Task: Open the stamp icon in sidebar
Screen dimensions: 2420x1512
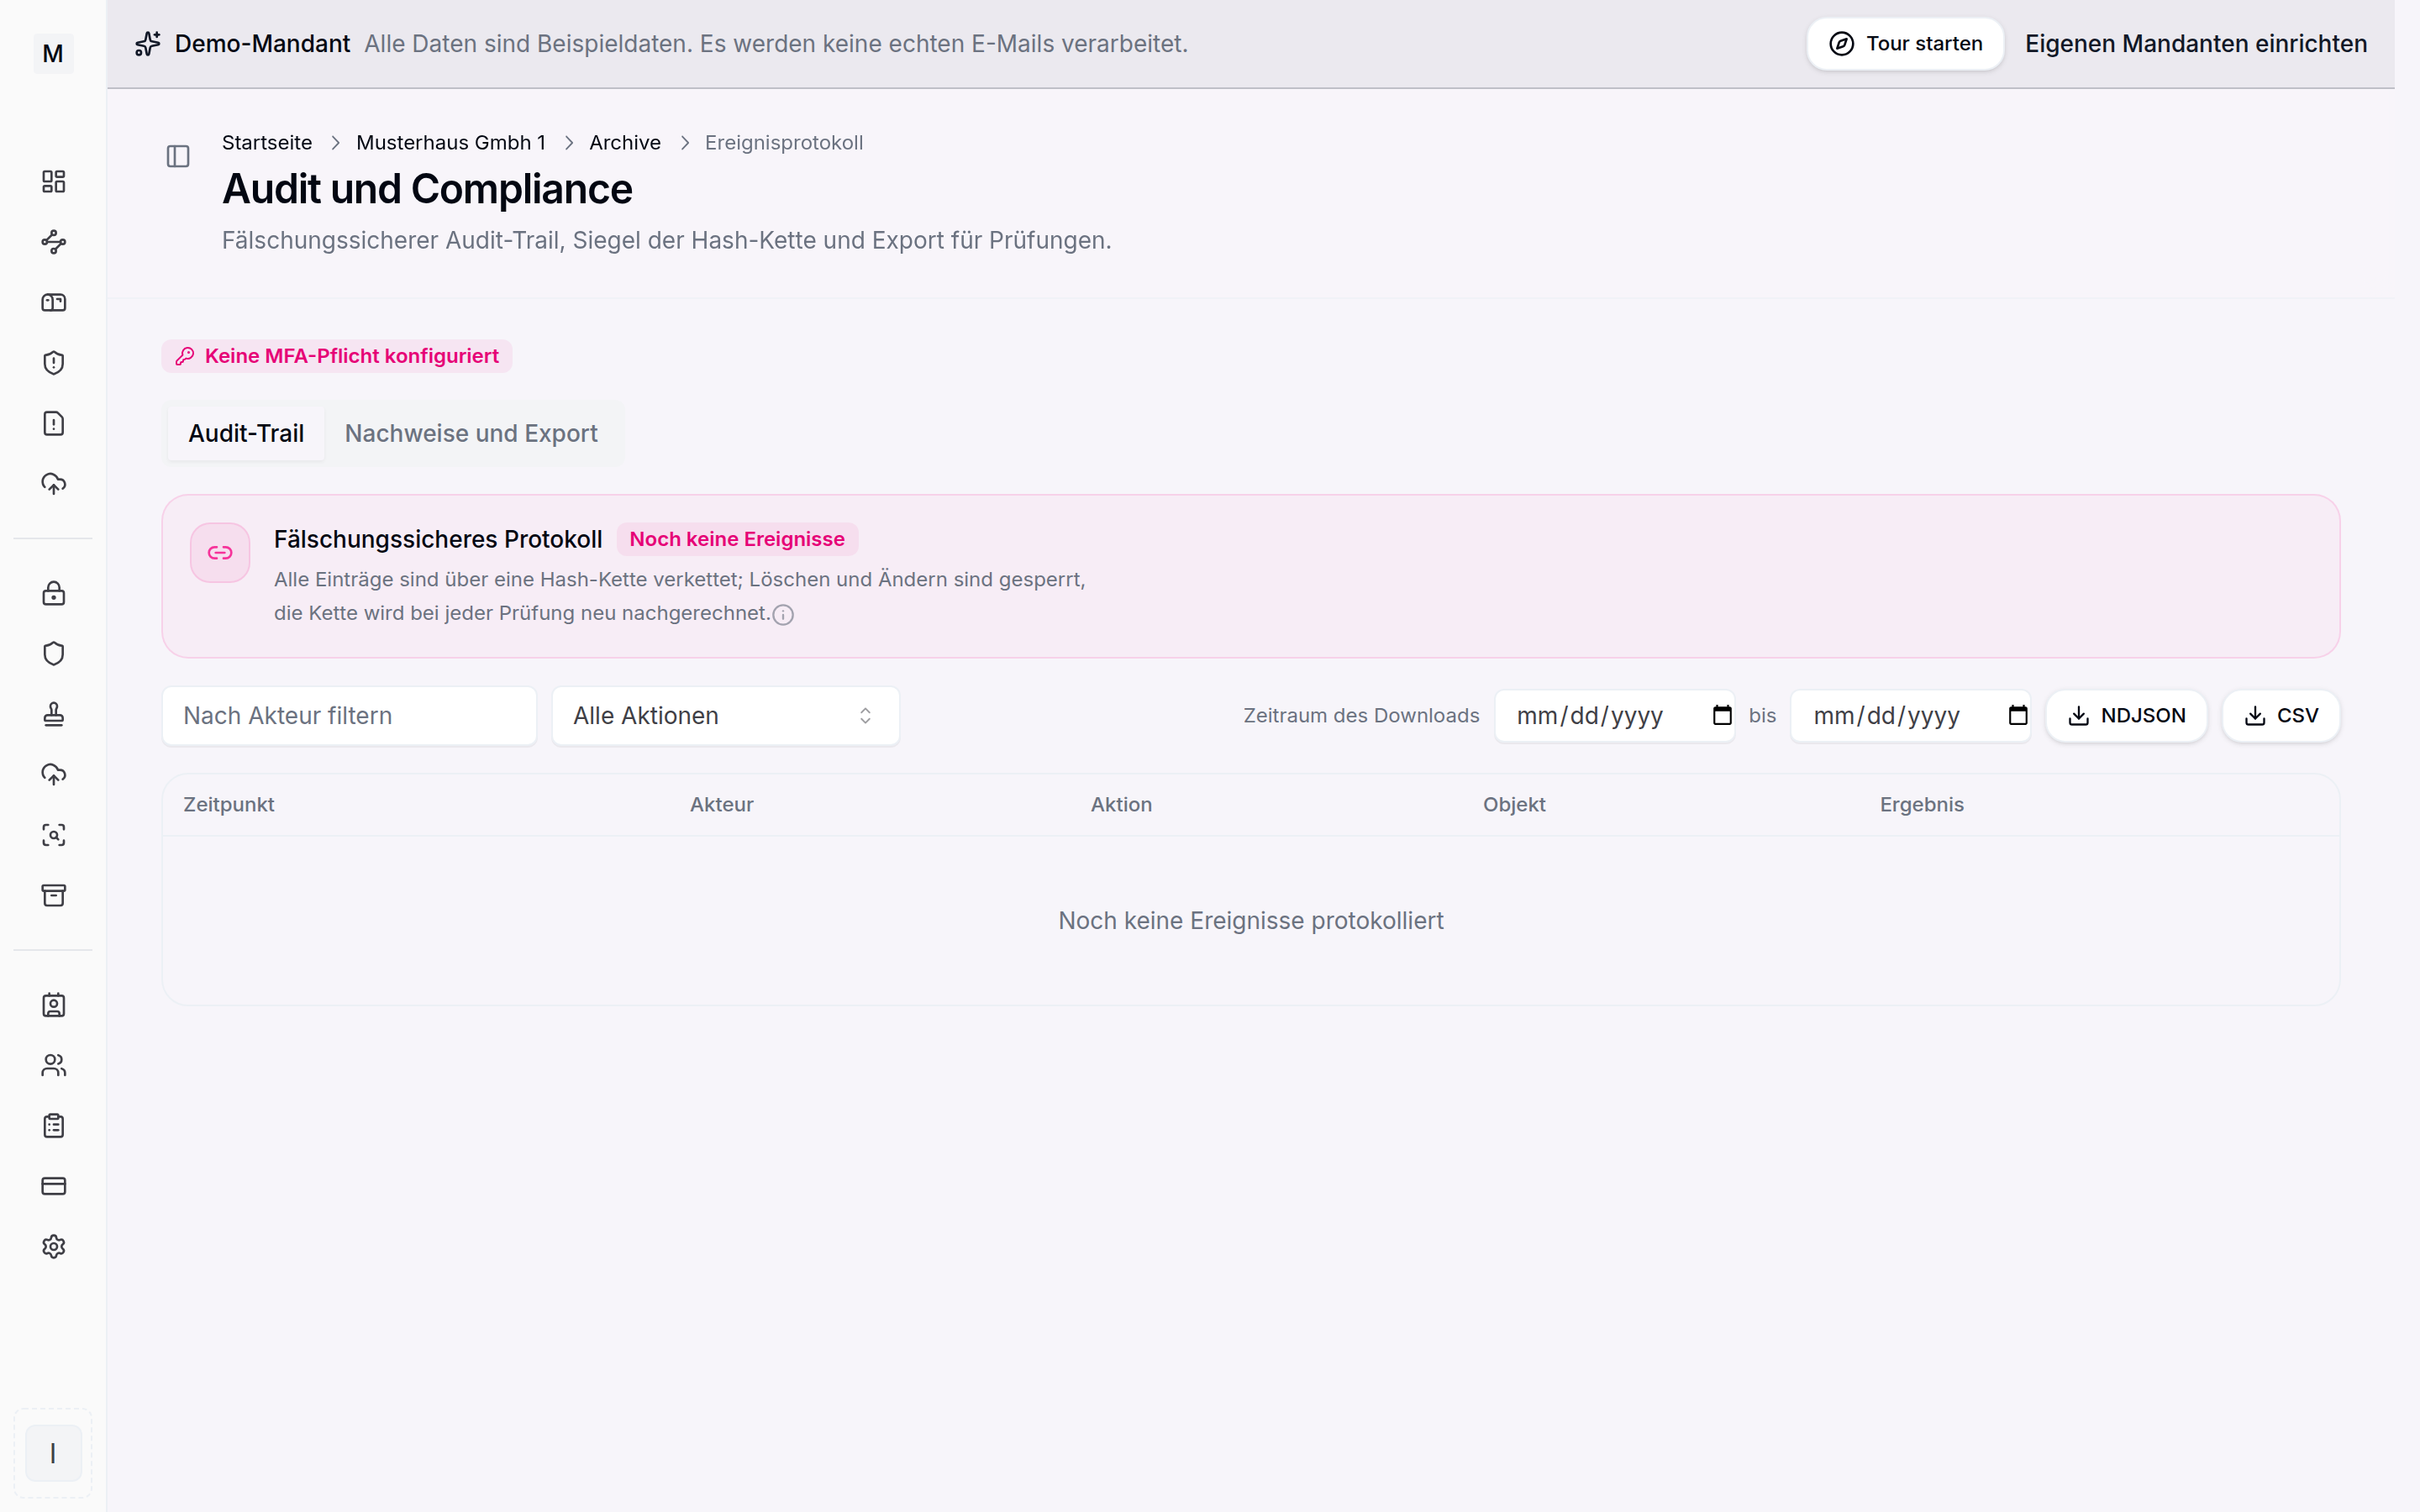Action: [53, 715]
